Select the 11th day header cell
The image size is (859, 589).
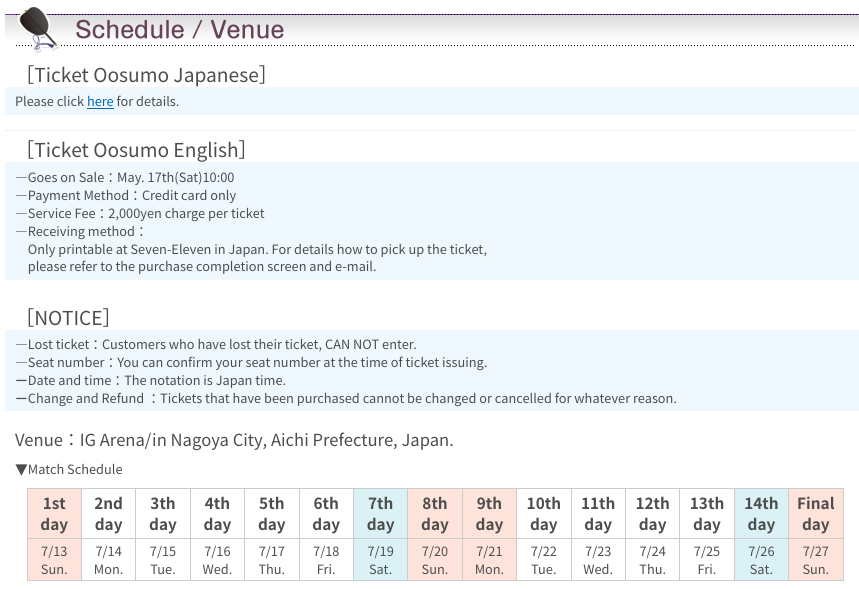[598, 514]
